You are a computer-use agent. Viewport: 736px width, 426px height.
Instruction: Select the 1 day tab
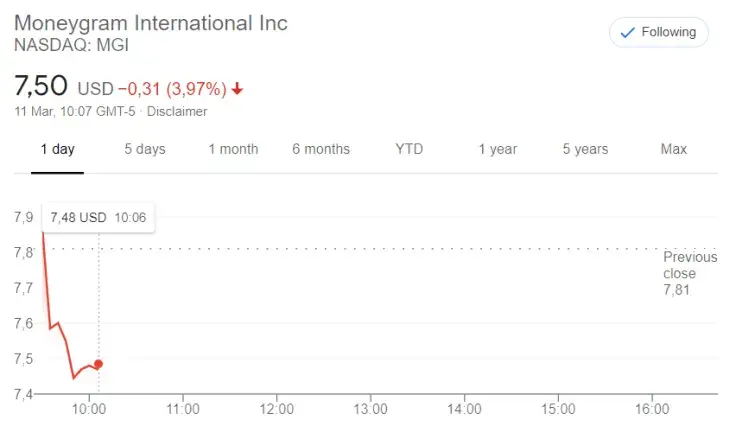pyautogui.click(x=57, y=149)
